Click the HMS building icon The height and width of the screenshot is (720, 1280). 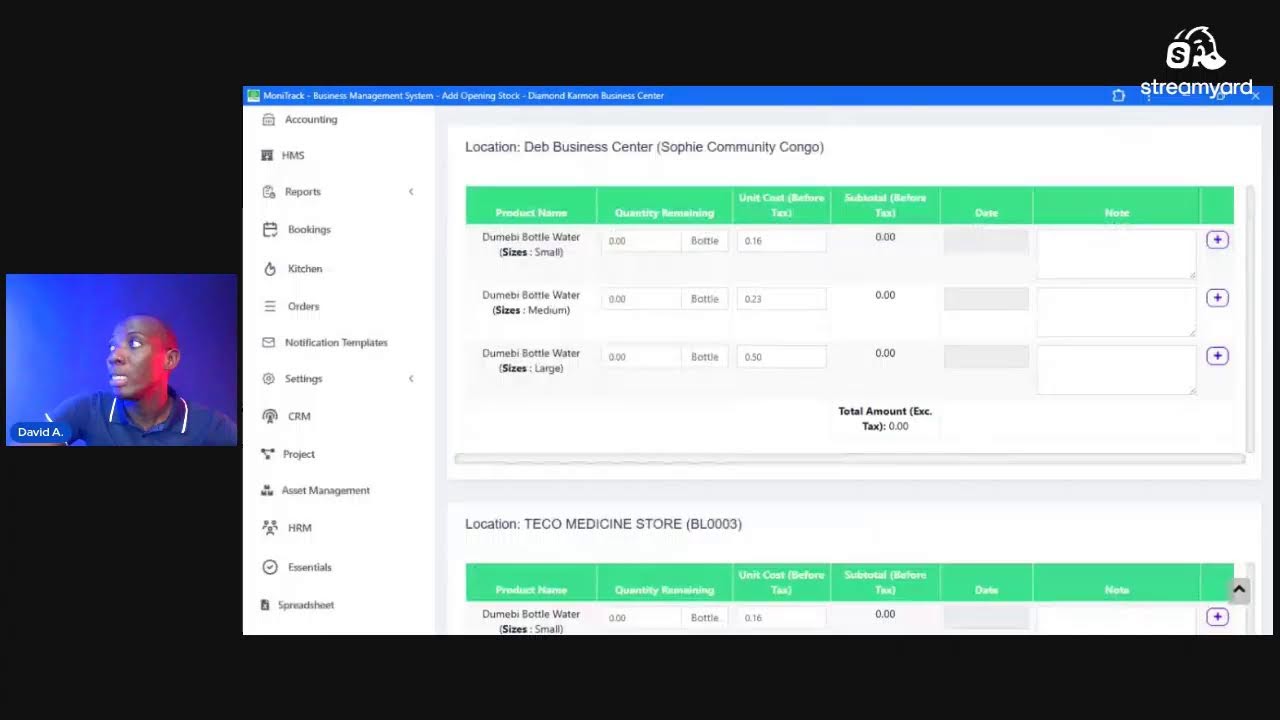point(267,155)
